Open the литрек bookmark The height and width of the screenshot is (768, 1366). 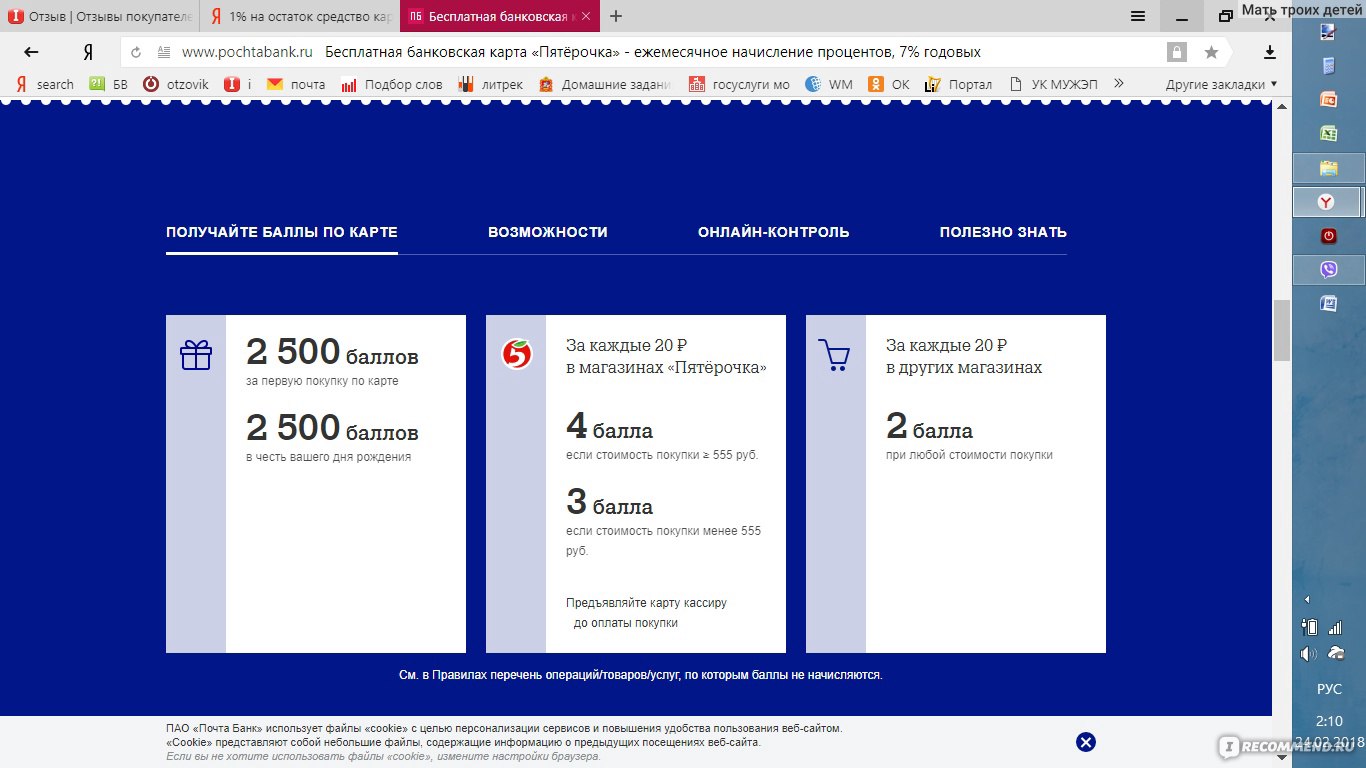(x=490, y=84)
